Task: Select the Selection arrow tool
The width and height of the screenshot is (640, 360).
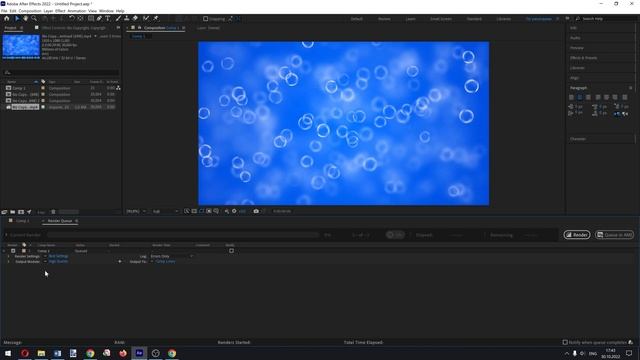Action: [17, 18]
